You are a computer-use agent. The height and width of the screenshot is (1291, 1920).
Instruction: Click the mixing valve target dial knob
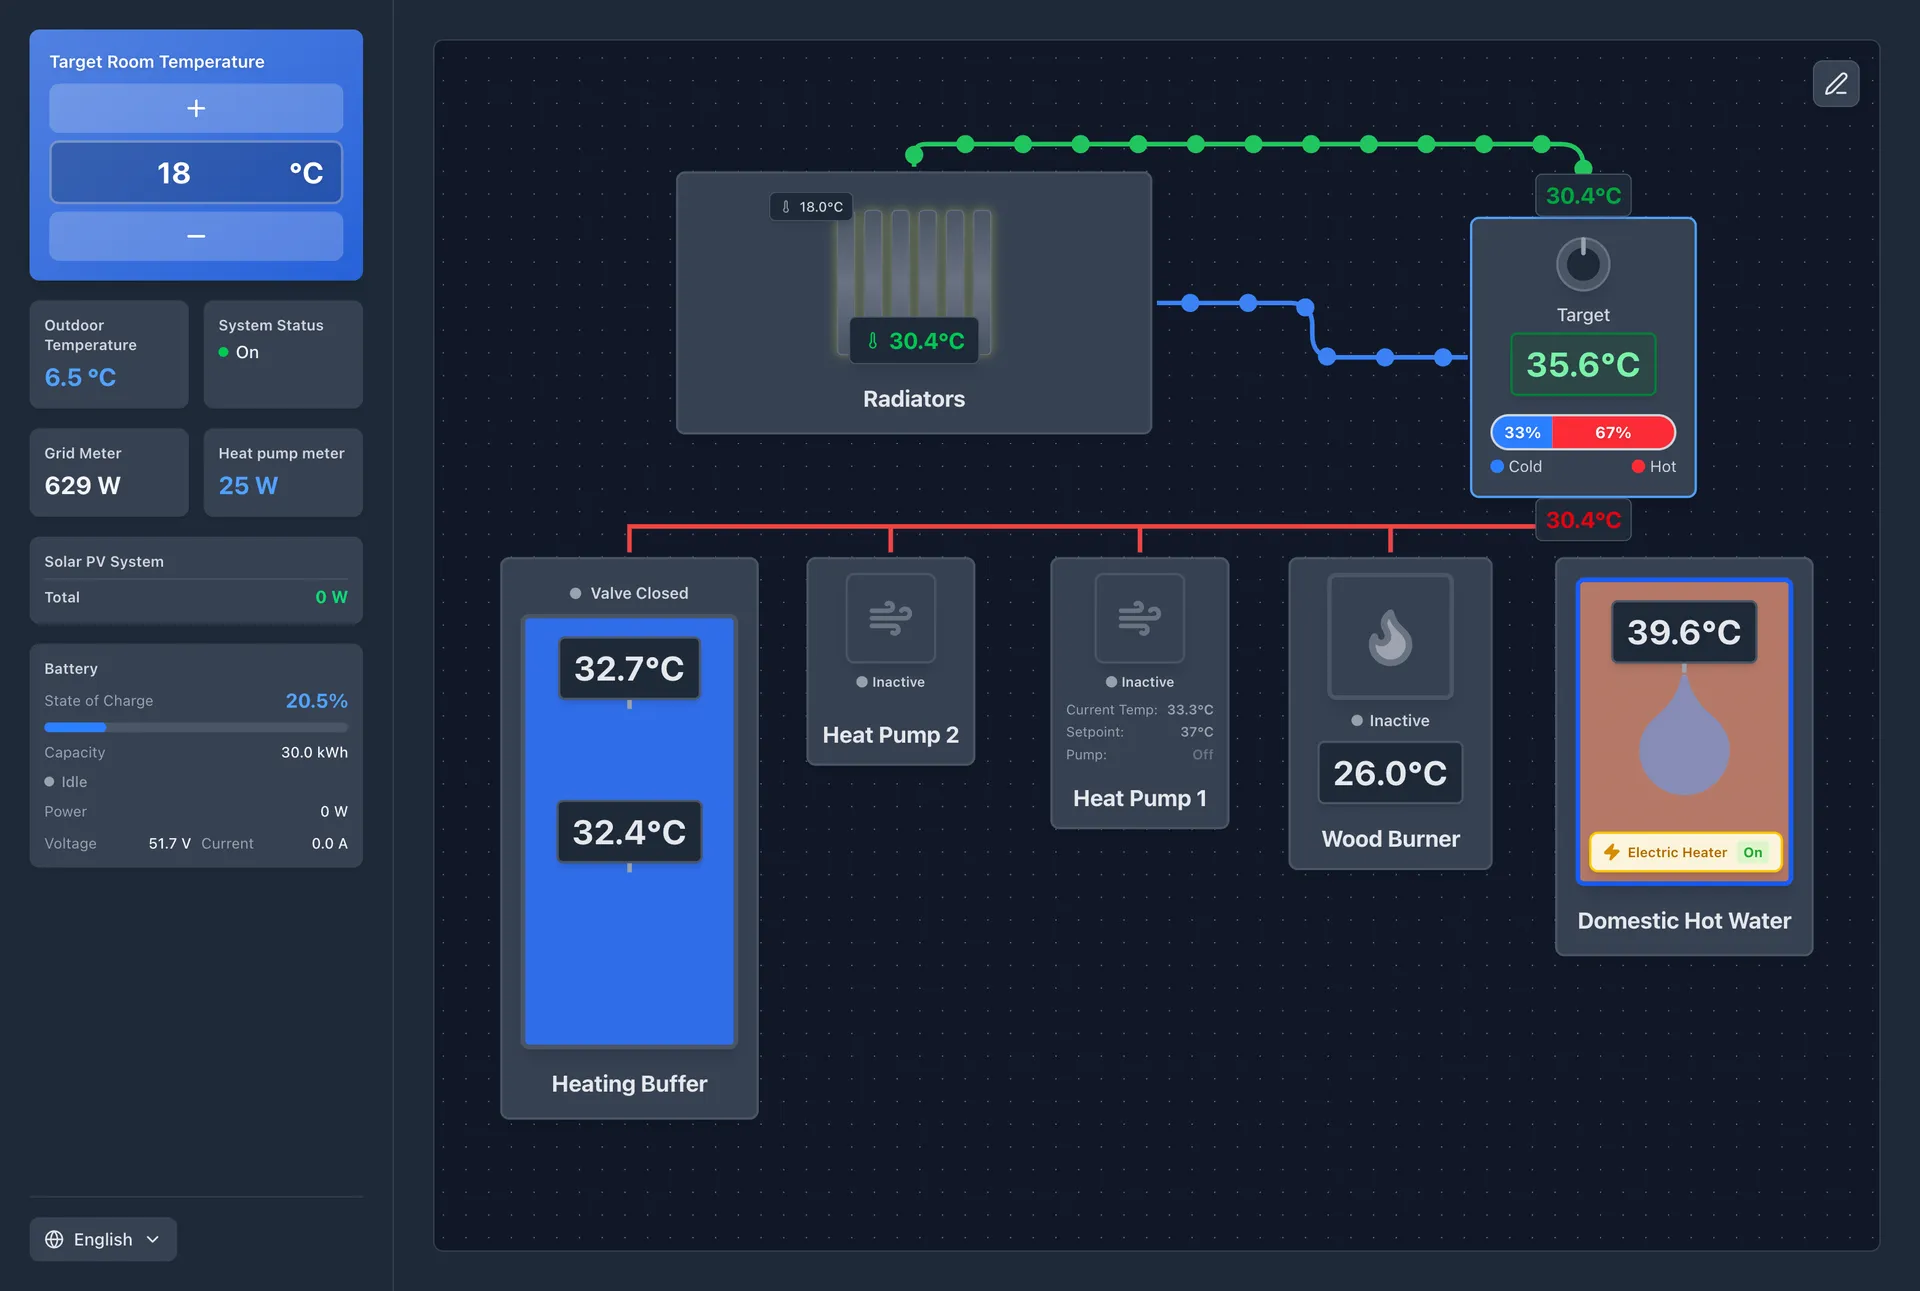1583,264
